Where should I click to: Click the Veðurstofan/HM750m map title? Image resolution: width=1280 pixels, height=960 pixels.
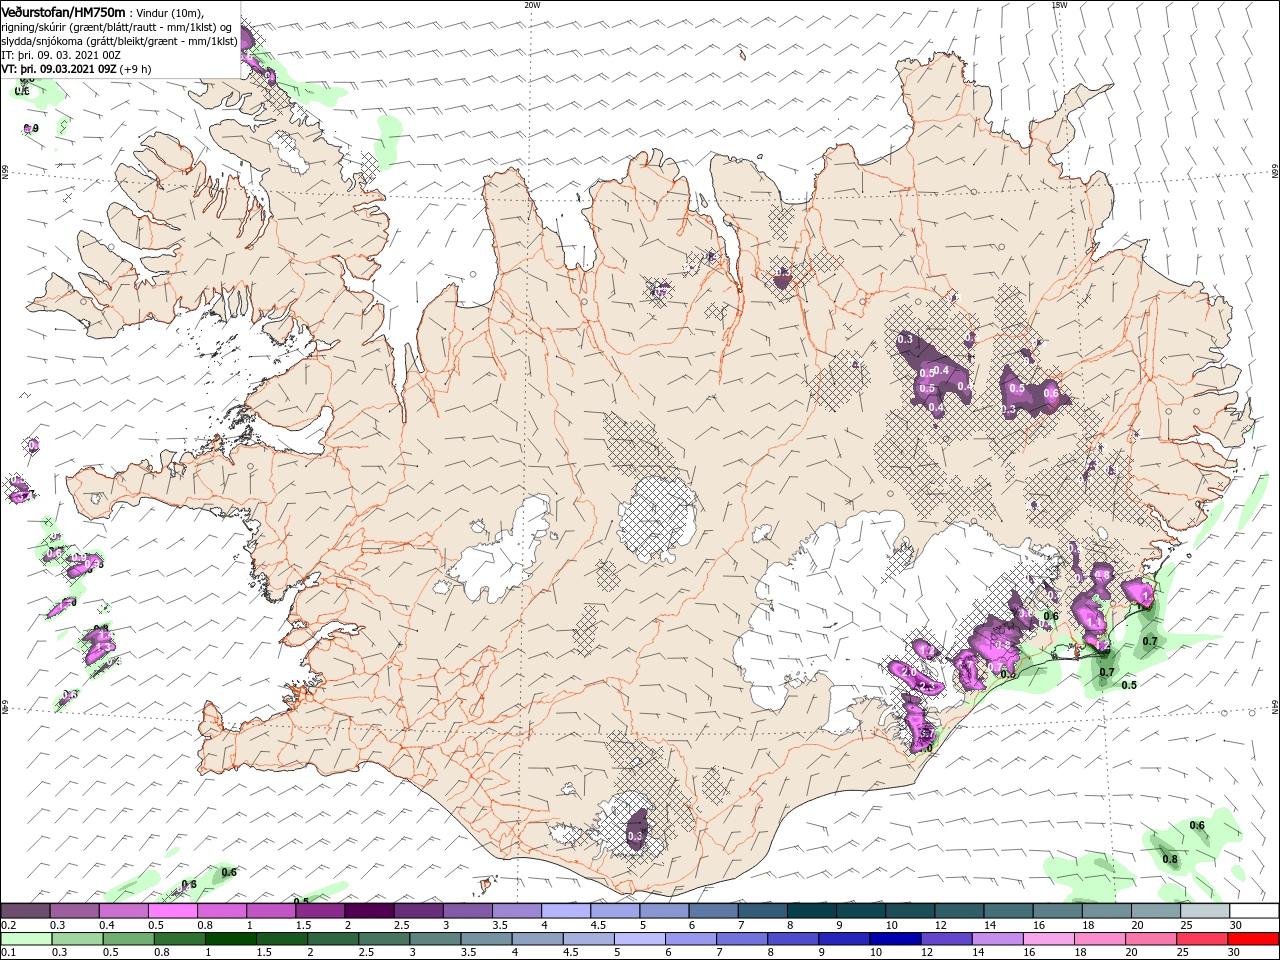pos(64,12)
